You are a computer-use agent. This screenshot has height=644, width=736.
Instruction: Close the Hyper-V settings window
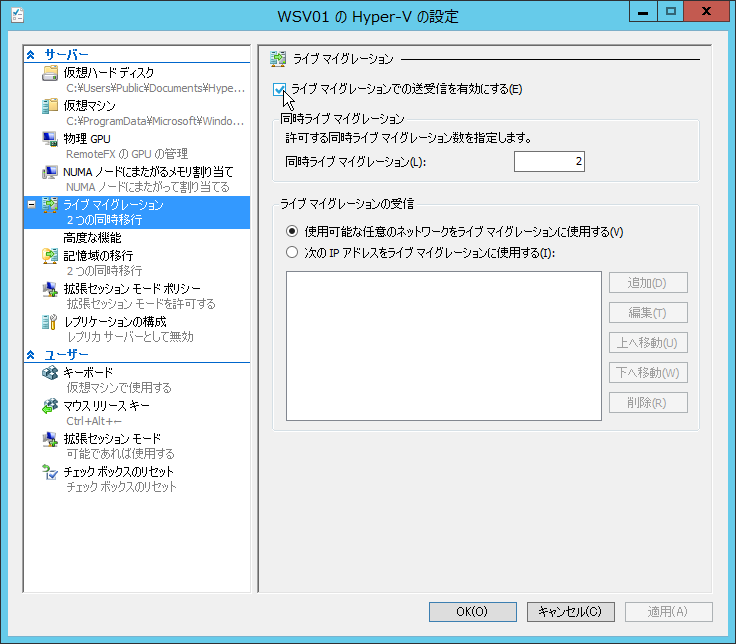click(706, 11)
